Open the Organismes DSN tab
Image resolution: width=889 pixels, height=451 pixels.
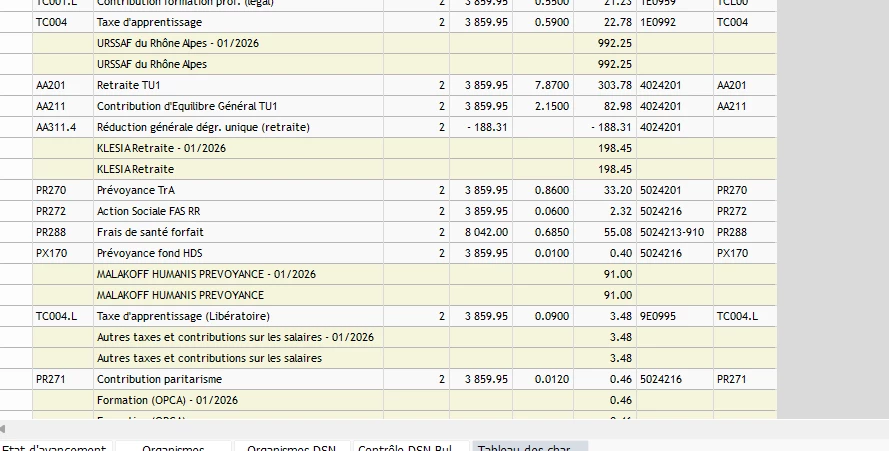coord(291,446)
